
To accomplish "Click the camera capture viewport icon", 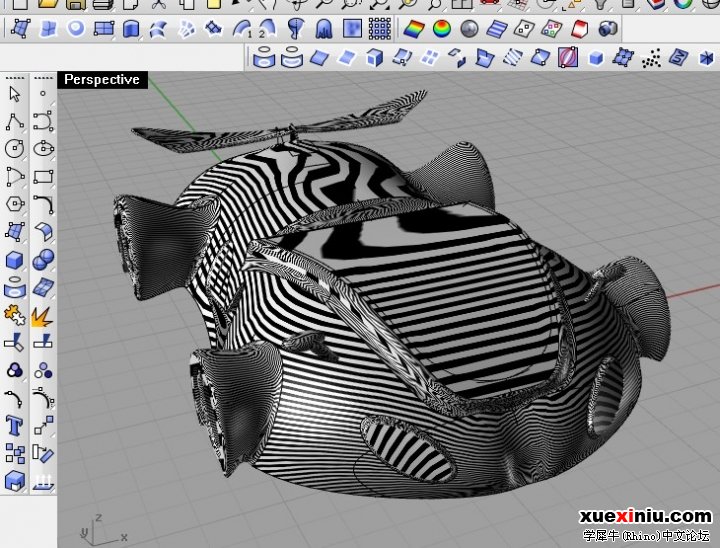I will pyautogui.click(x=608, y=29).
